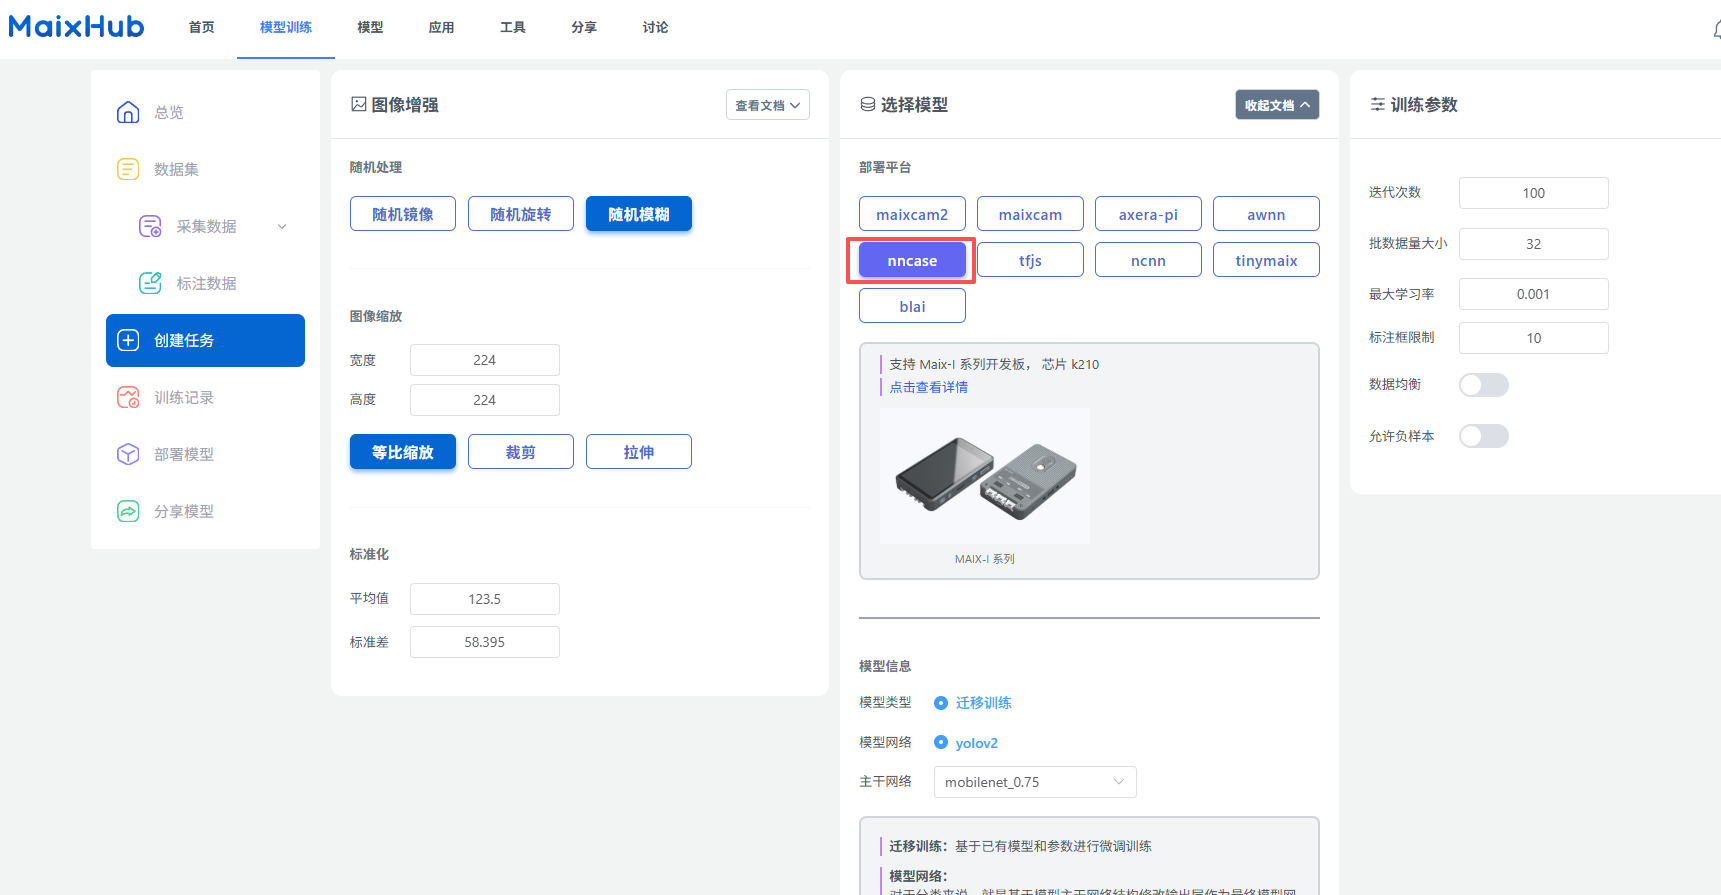
Task: Click the 分享模型 share icon
Action: point(128,511)
